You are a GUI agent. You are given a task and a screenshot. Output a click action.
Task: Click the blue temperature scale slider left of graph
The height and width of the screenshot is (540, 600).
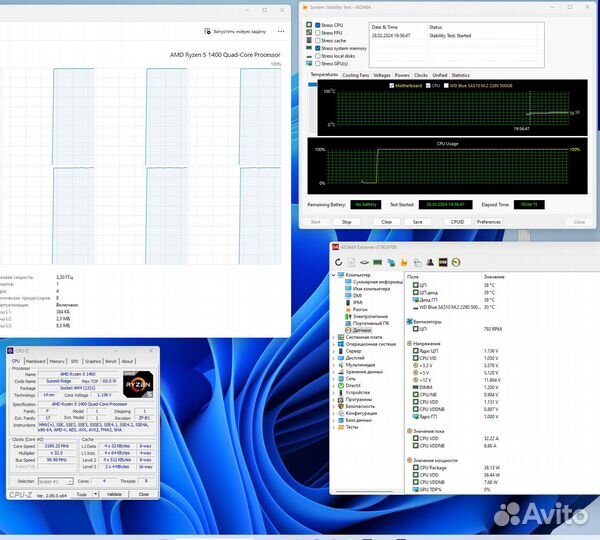[313, 84]
